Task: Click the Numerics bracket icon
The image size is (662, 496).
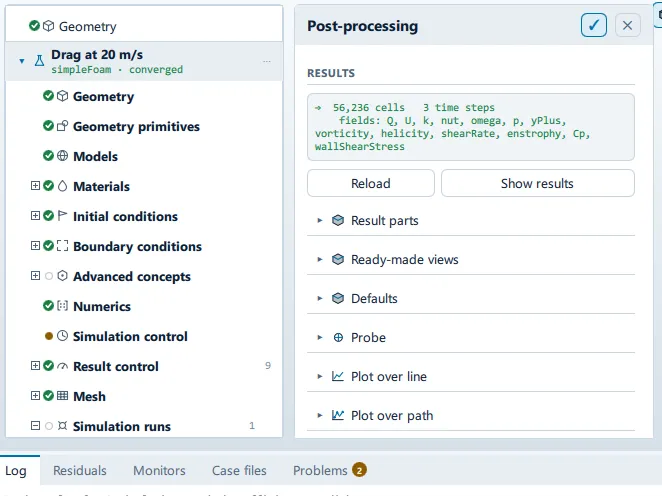Action: [x=62, y=306]
